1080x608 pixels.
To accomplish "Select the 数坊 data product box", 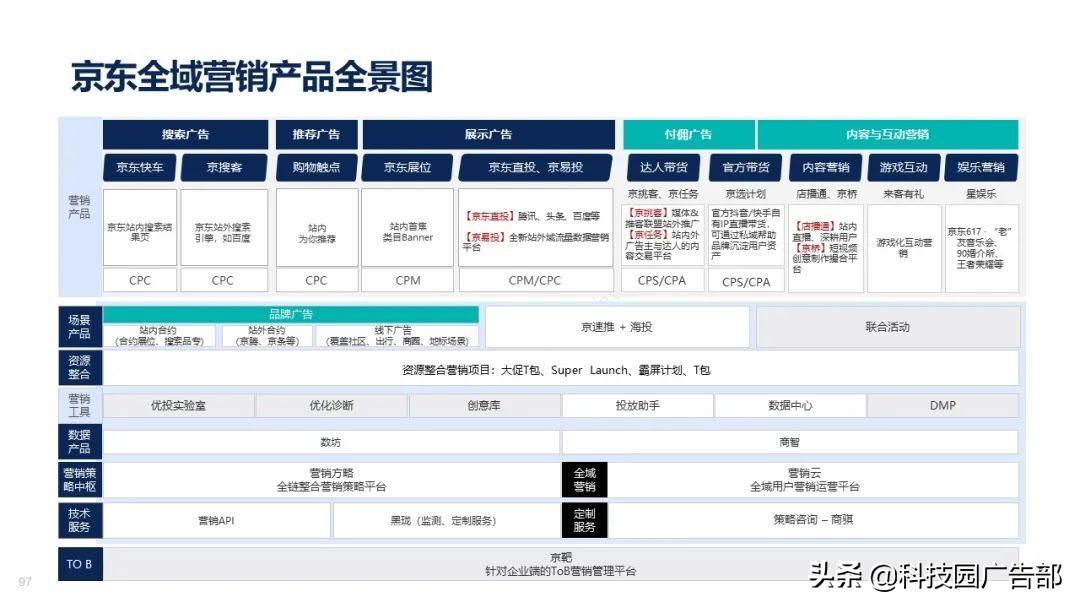I will (331, 442).
